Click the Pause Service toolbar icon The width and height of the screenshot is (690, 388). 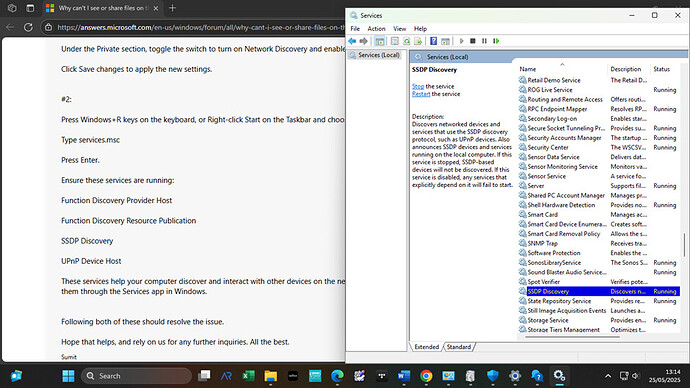(484, 41)
